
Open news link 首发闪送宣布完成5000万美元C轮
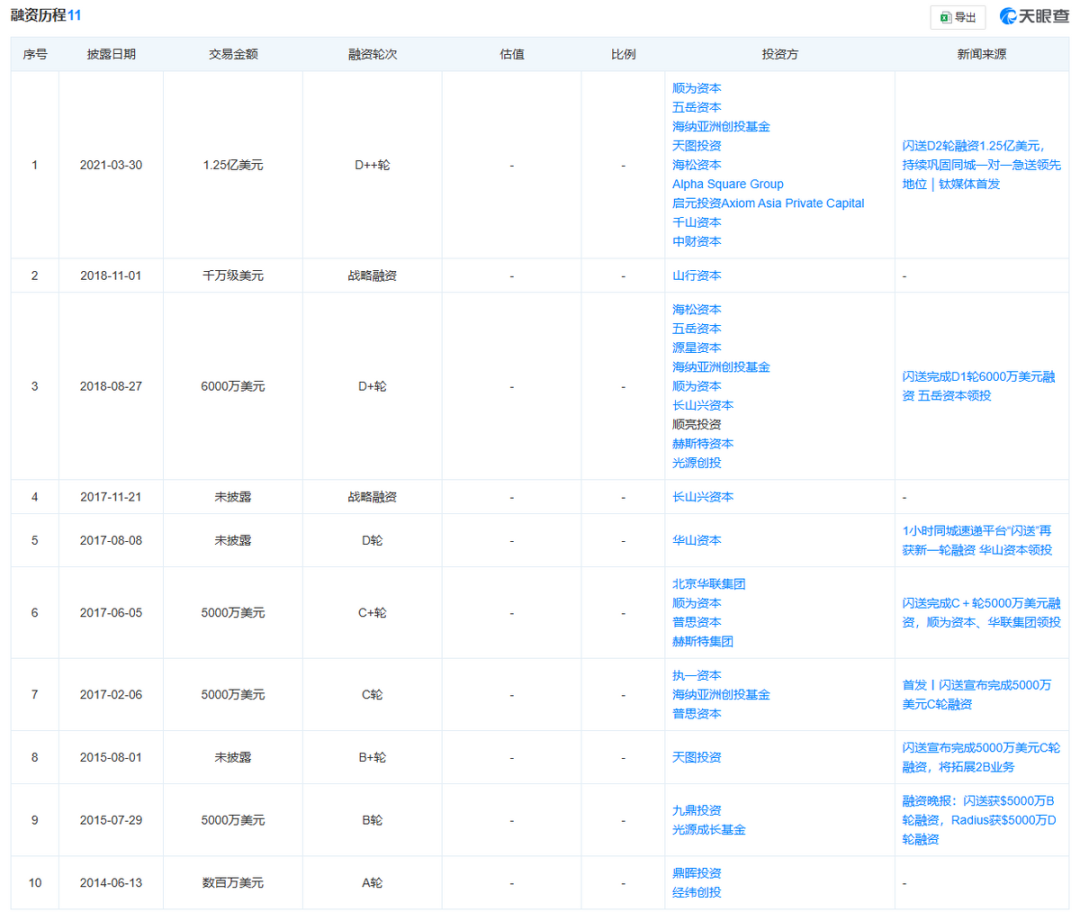coord(977,694)
